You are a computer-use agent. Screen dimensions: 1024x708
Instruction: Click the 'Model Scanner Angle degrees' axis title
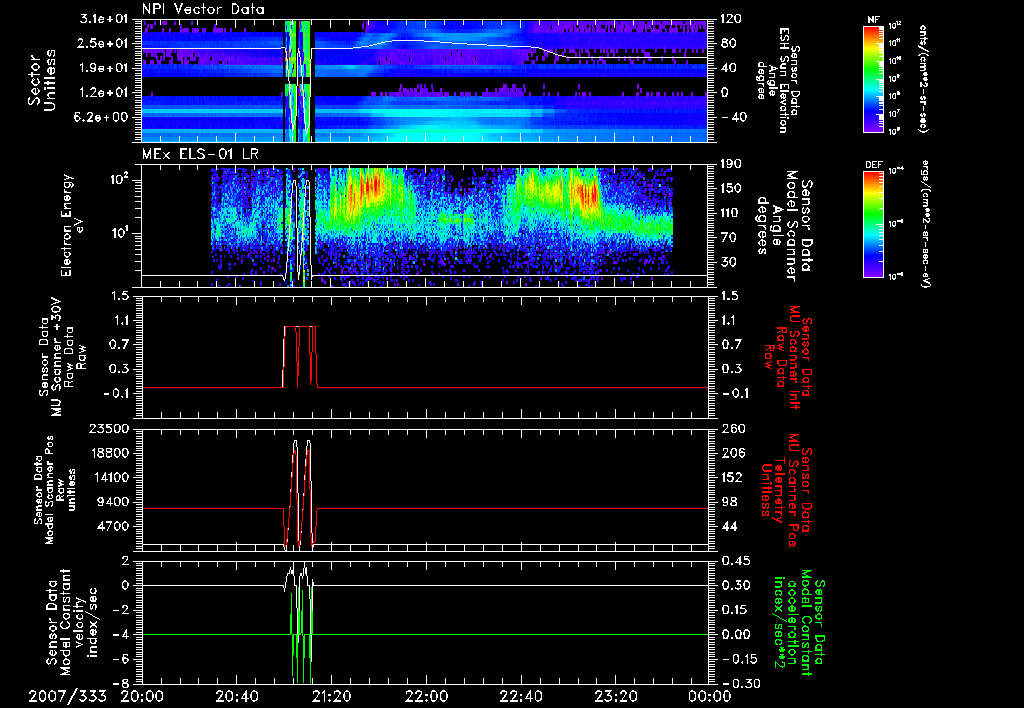(x=784, y=225)
